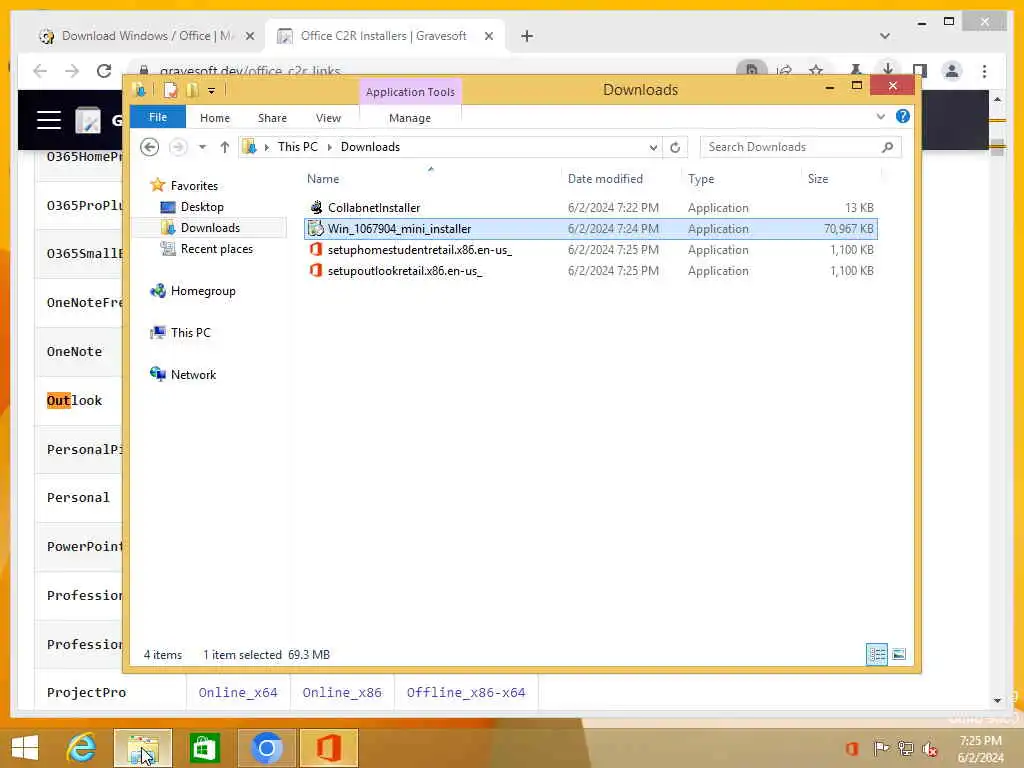Image resolution: width=1024 pixels, height=768 pixels.
Task: Show Chrome downloads arrow
Action: [888, 69]
